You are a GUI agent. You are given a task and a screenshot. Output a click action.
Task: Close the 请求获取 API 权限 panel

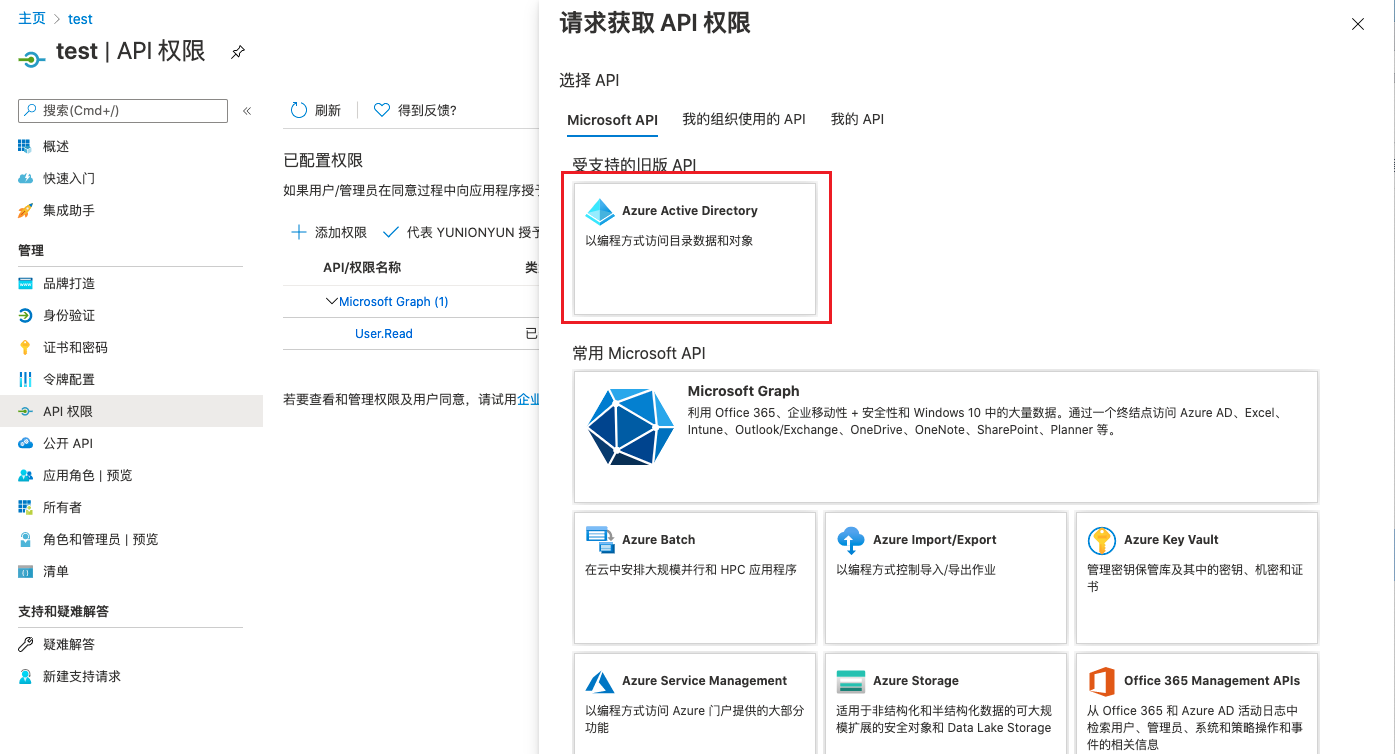(1357, 24)
